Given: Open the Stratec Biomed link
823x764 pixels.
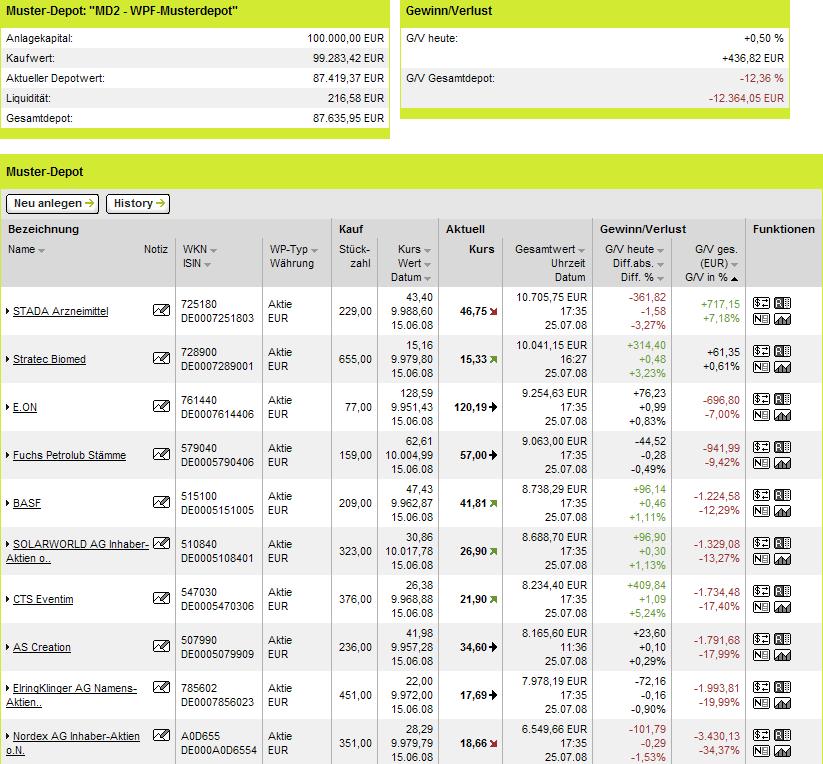Looking at the screenshot, I should click(x=49, y=359).
